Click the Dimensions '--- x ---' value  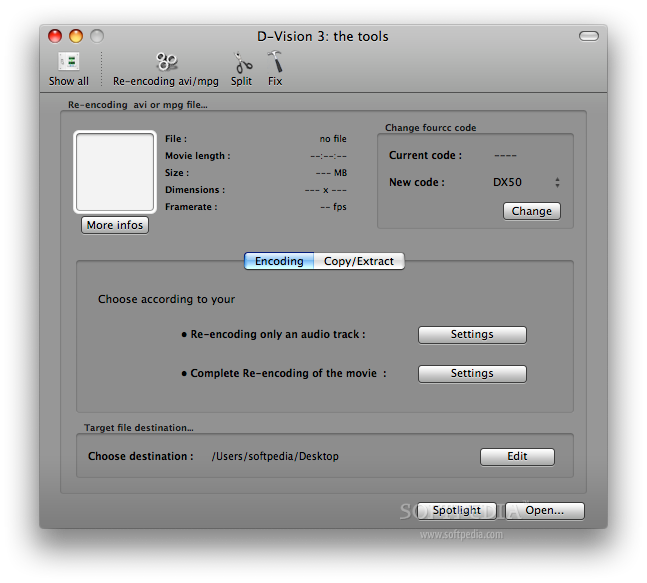pyautogui.click(x=326, y=190)
